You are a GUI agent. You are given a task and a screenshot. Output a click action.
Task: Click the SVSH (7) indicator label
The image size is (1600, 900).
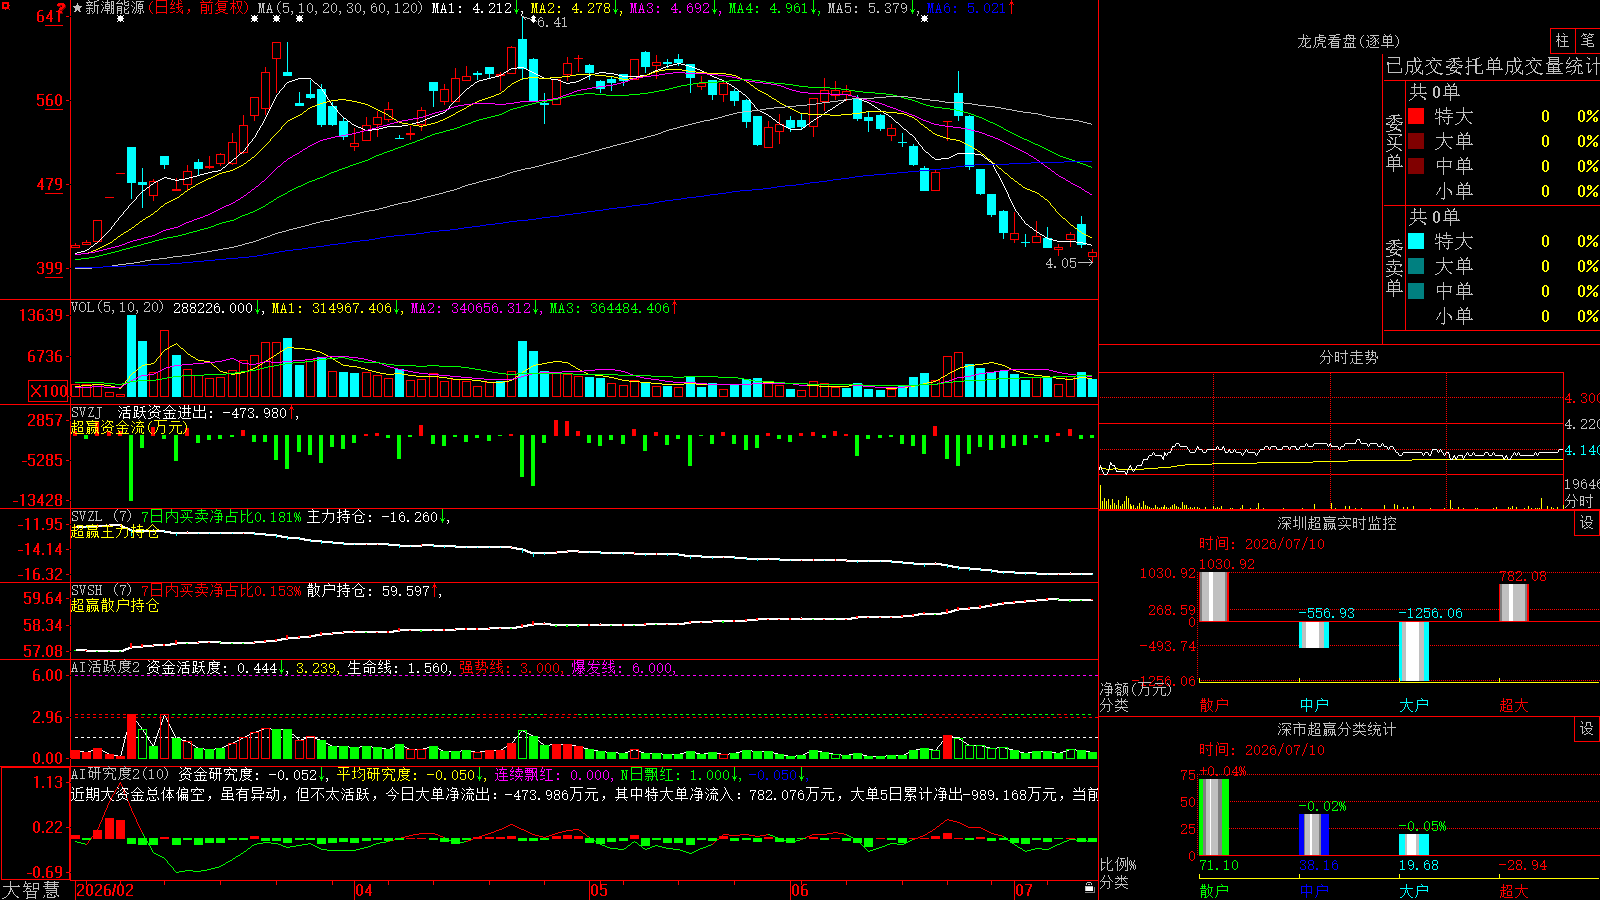pos(102,591)
